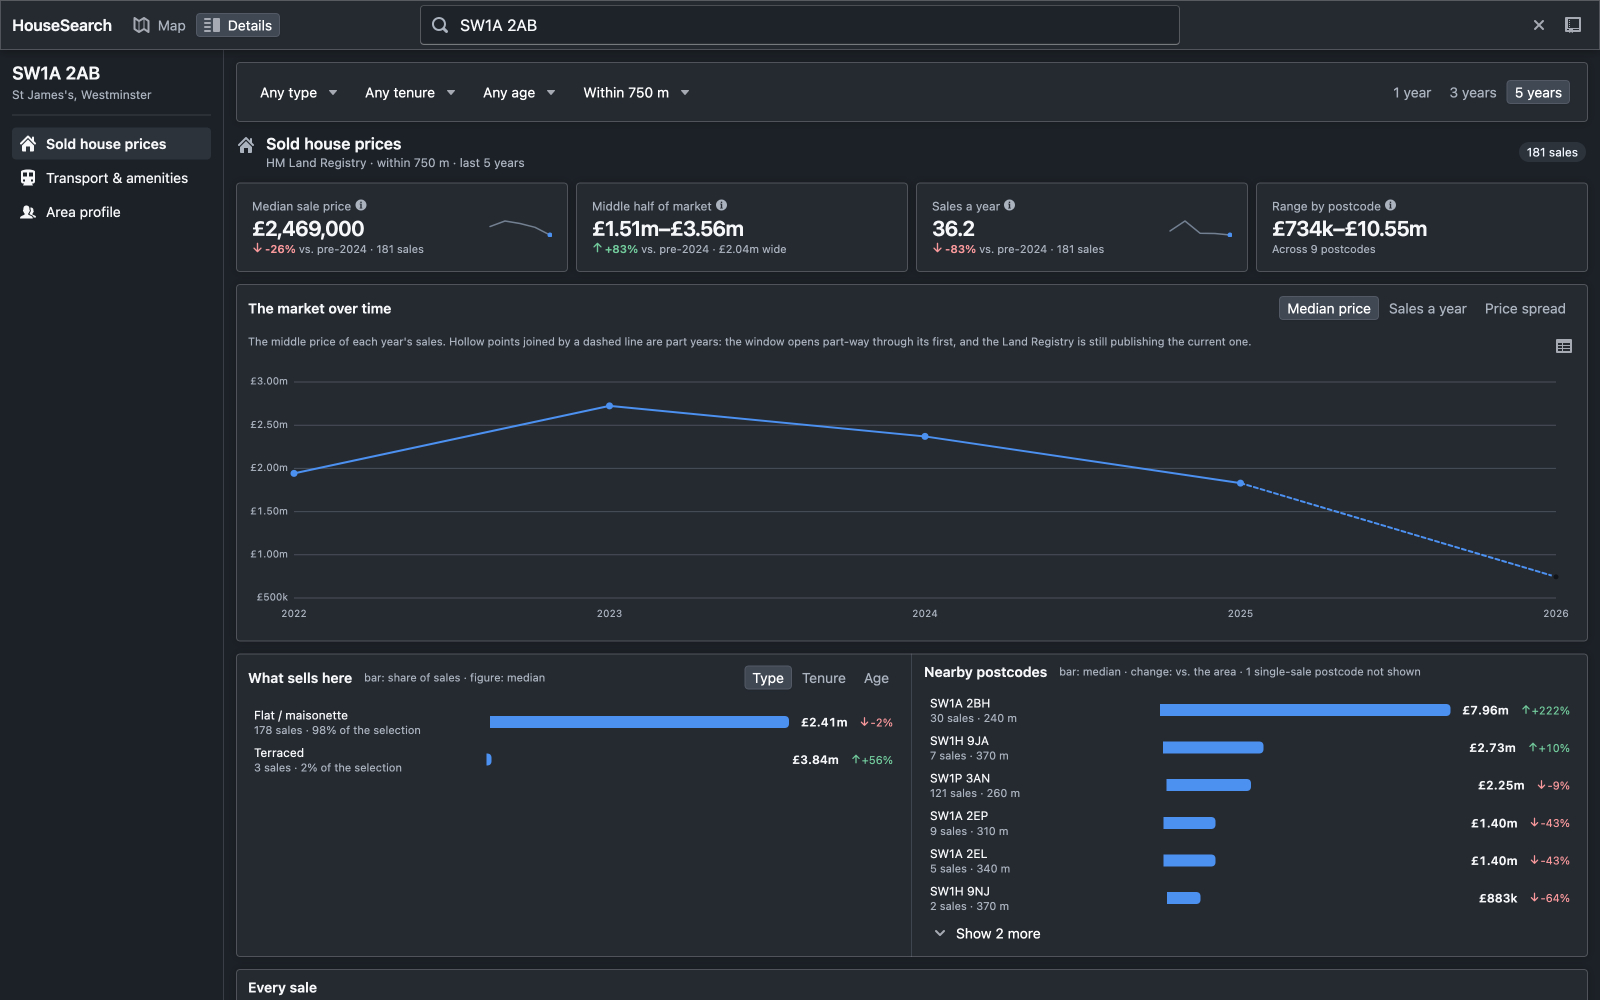Viewport: 1600px width, 1000px height.
Task: Click the info icon beside Middle half of market
Action: tap(721, 205)
